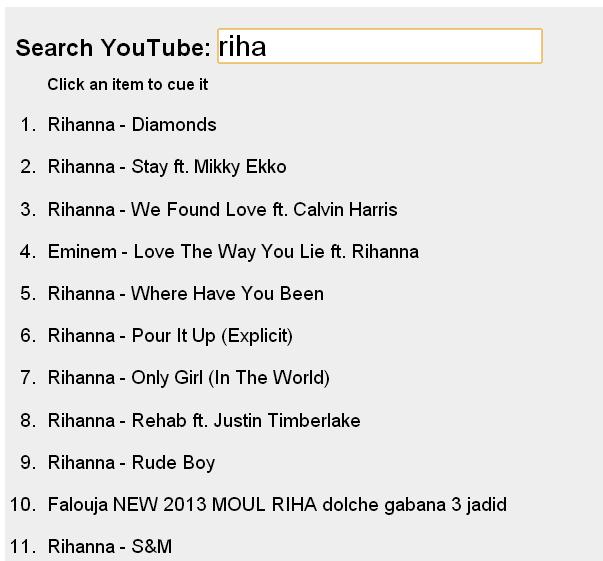Click the "Search YouTube:" label
The image size is (603, 561).
coord(113,48)
